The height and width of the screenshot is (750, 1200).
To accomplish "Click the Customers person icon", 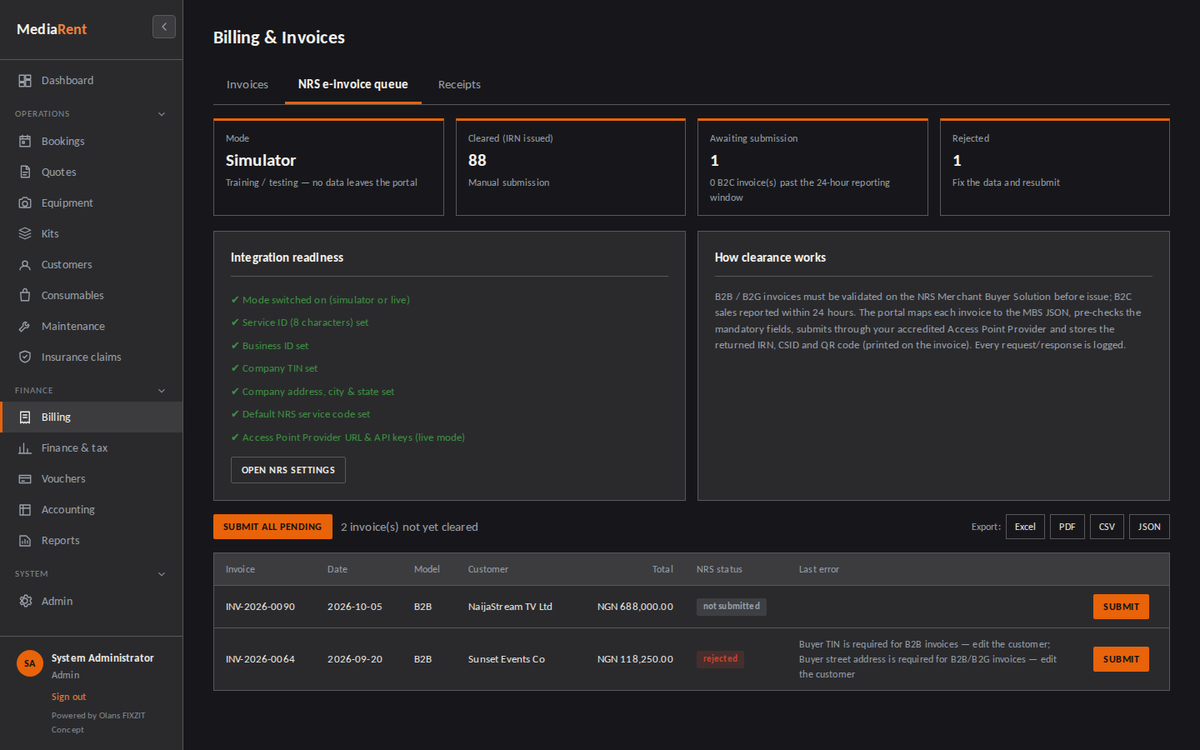I will [x=25, y=265].
